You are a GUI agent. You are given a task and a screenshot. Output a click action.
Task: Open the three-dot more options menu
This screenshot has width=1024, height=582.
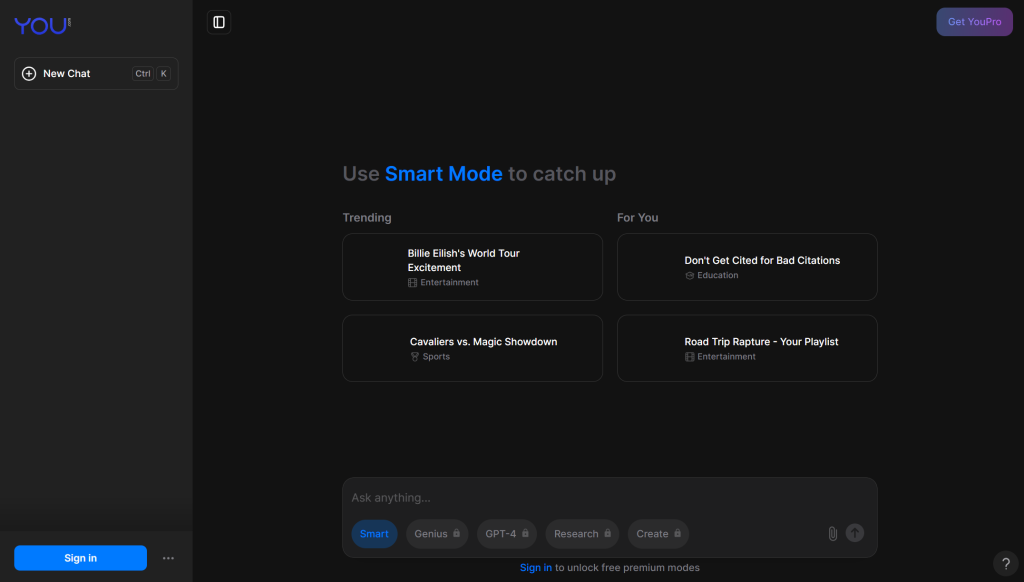(168, 558)
